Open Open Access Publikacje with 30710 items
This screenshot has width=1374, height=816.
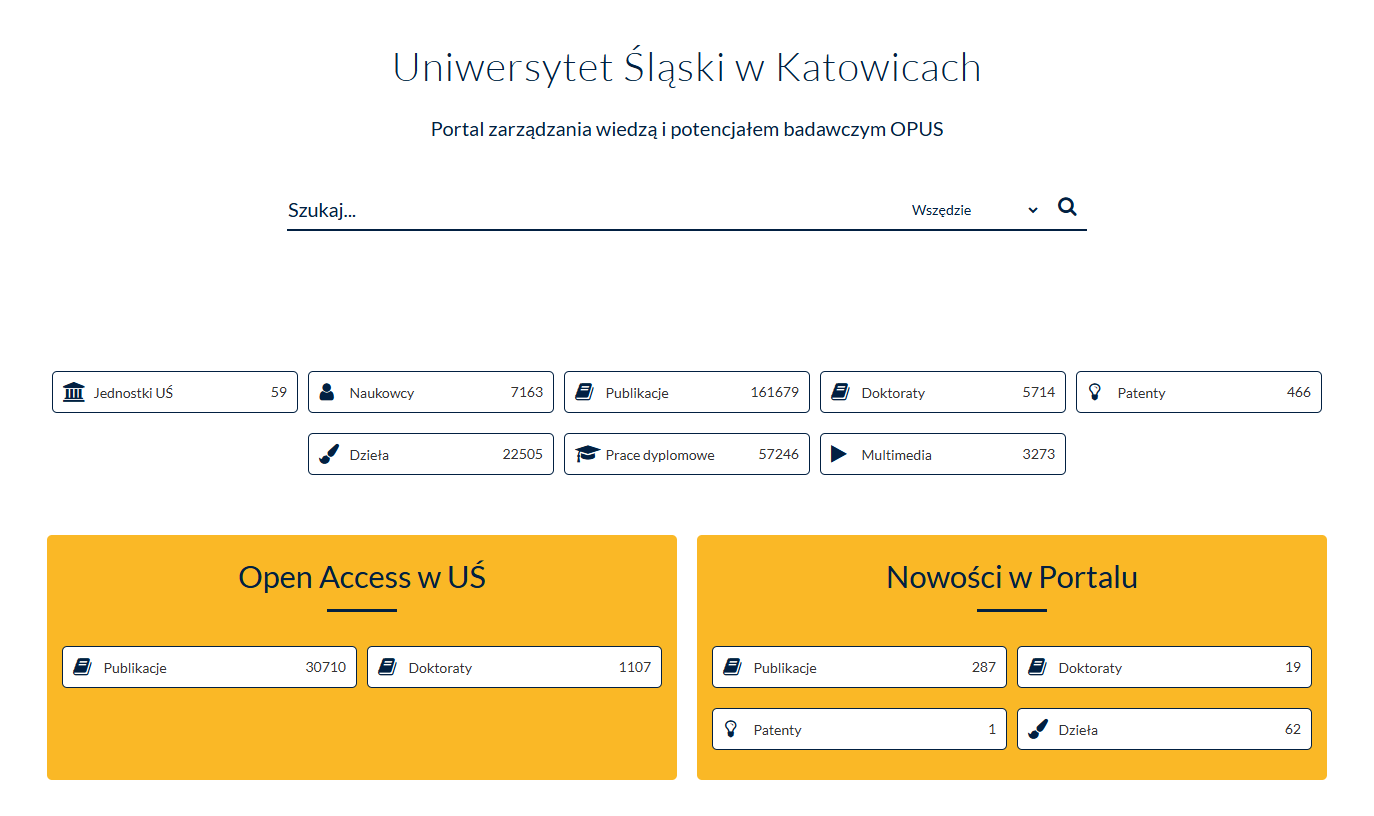click(x=209, y=667)
